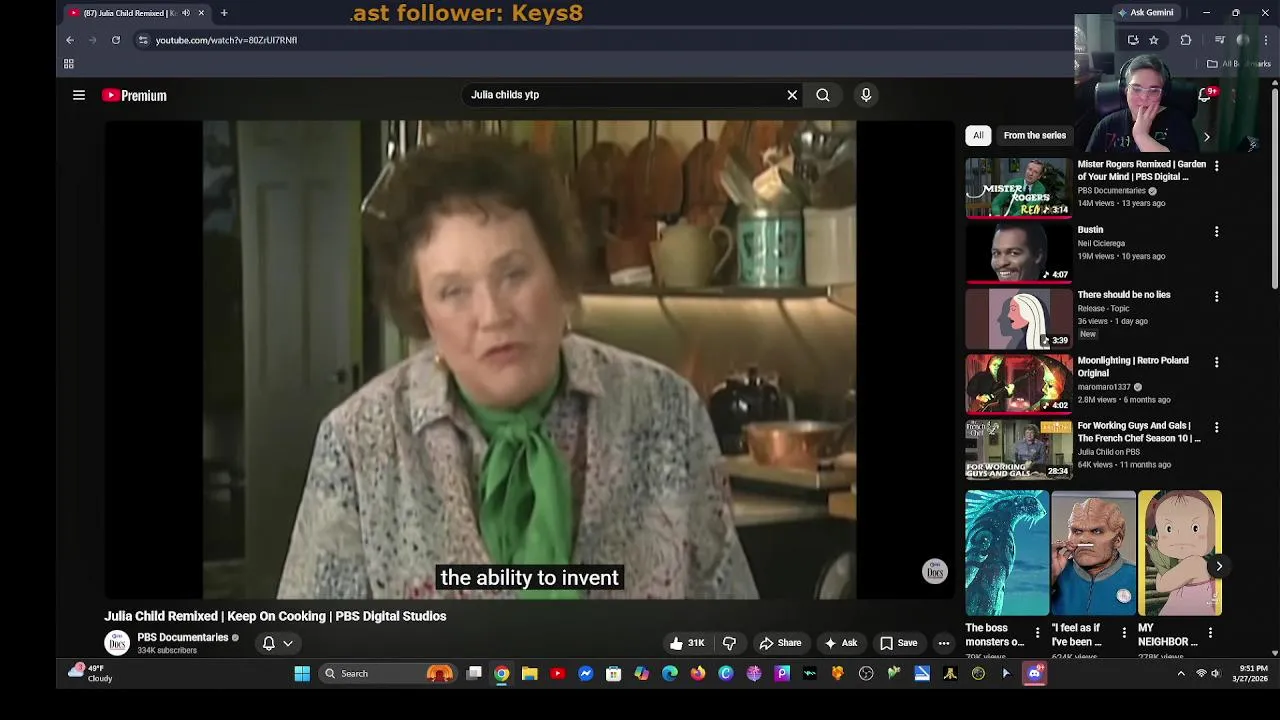
Task: Click the Docs watermark on the video
Action: tap(934, 571)
